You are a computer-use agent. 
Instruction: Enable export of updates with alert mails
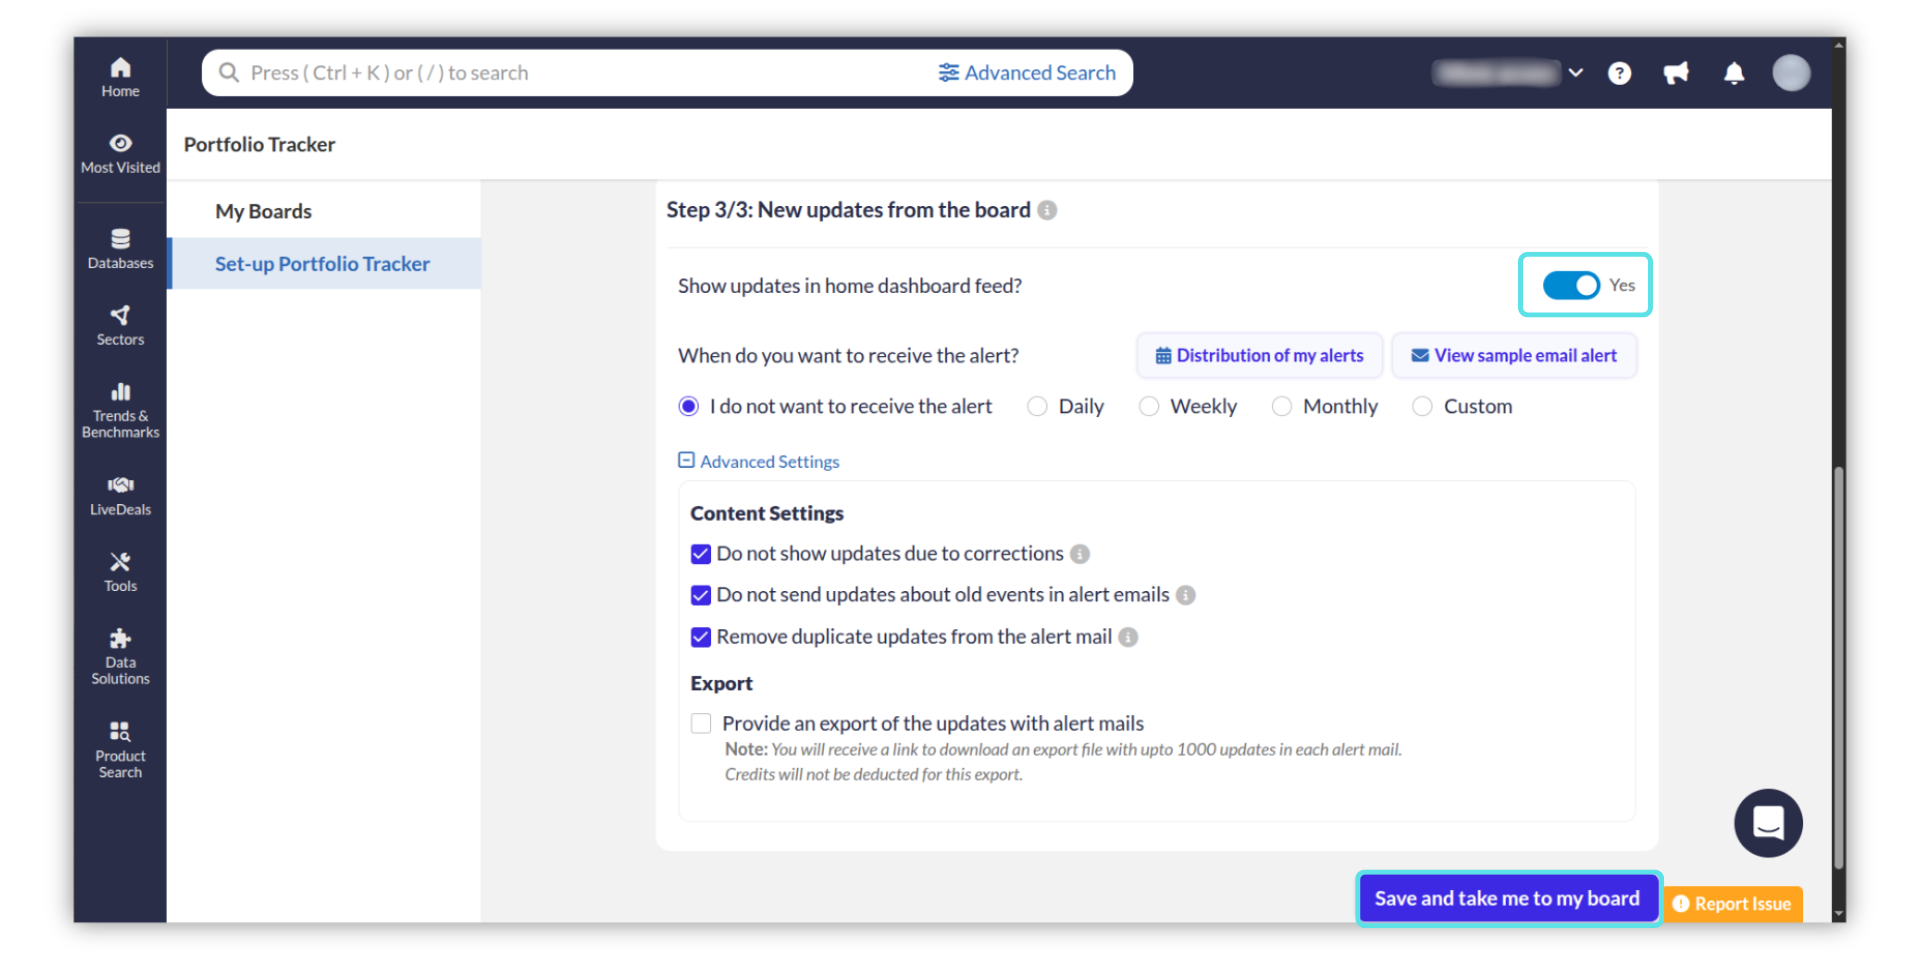701,723
